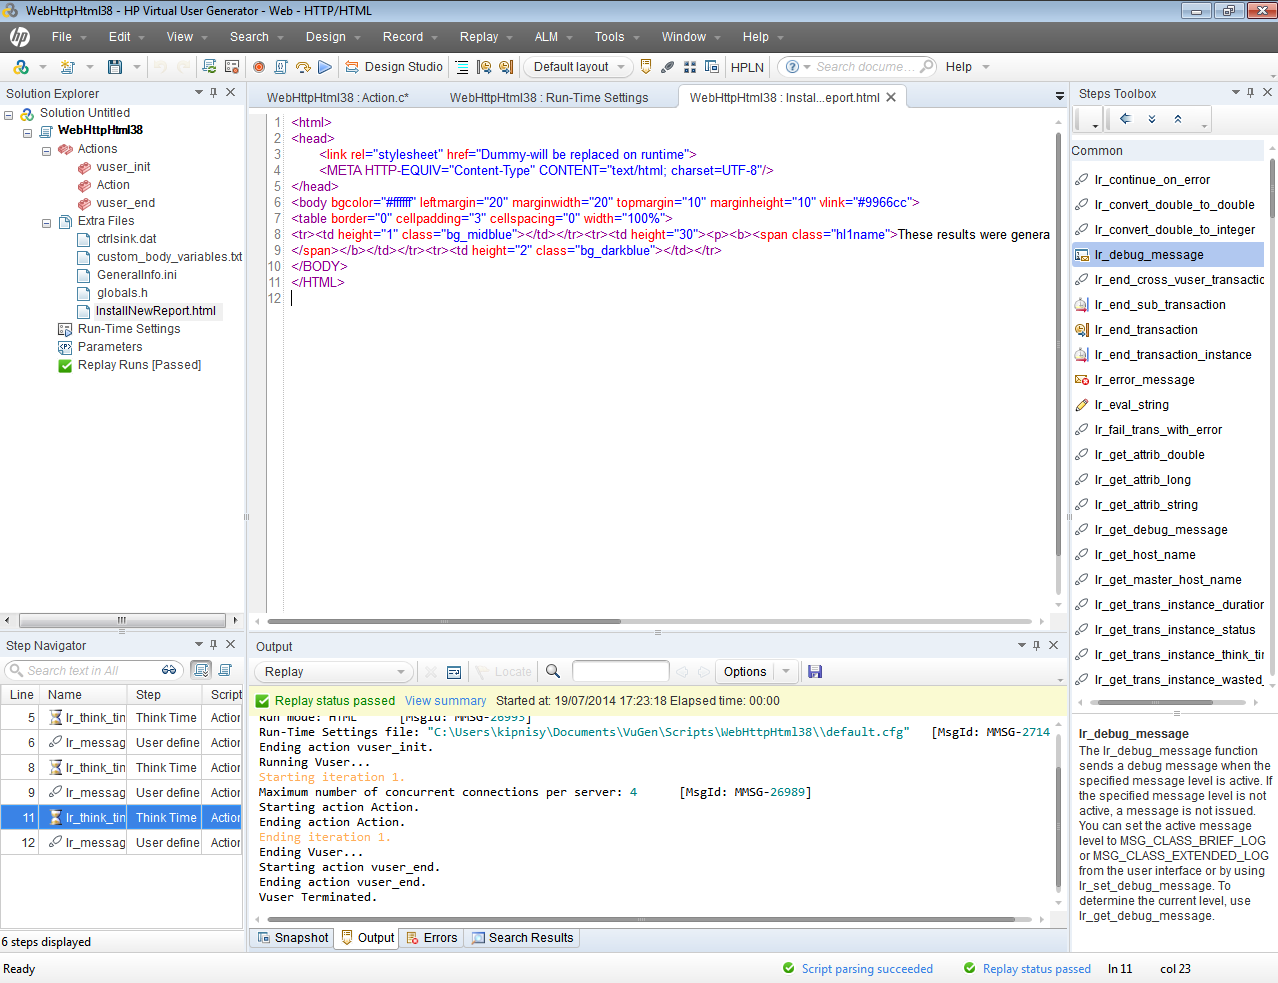Click the Recording Options toolbar icon
Viewport: 1278px width, 983px height.
[x=232, y=67]
